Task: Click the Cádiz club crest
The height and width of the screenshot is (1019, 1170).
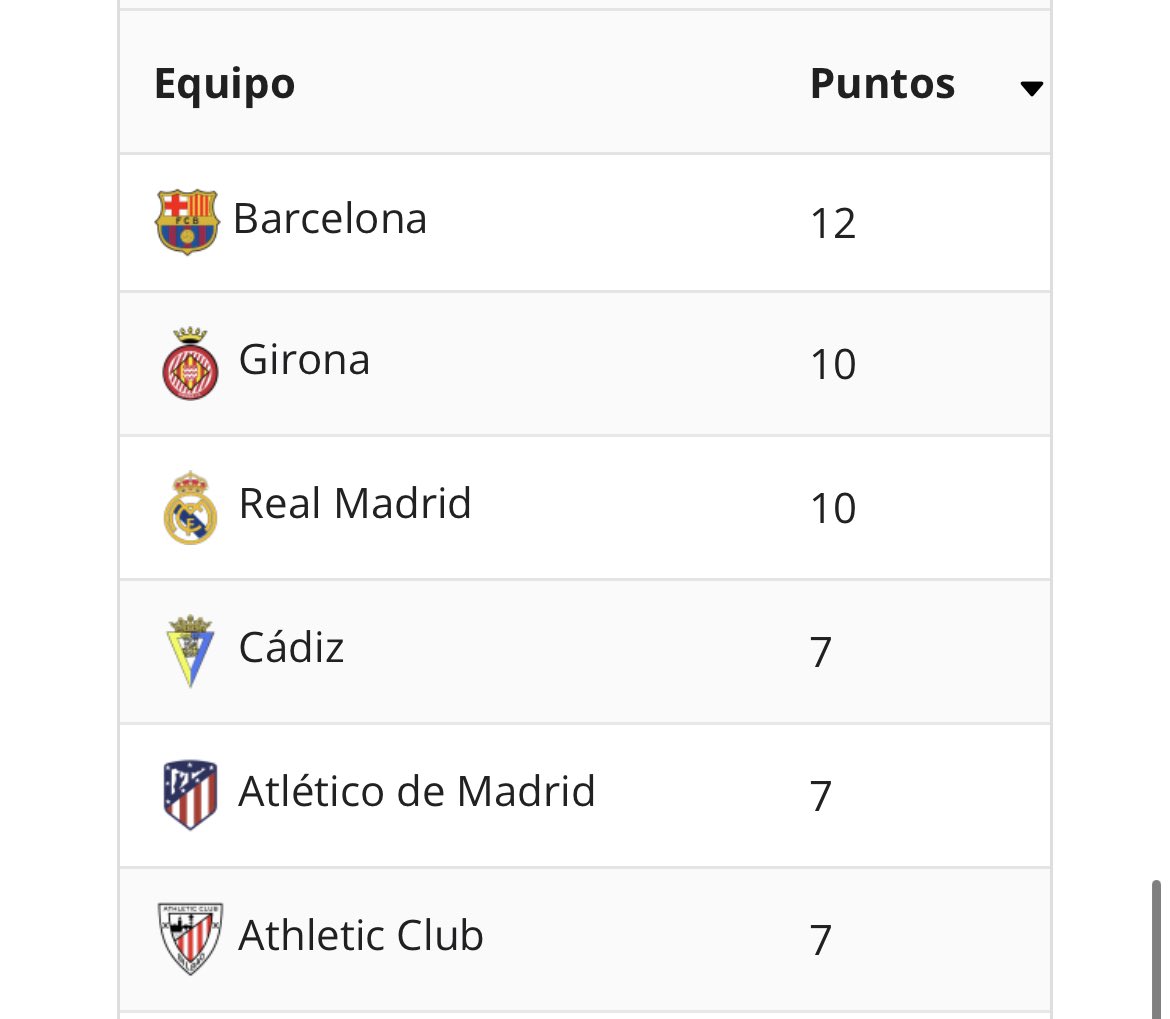Action: coord(190,651)
